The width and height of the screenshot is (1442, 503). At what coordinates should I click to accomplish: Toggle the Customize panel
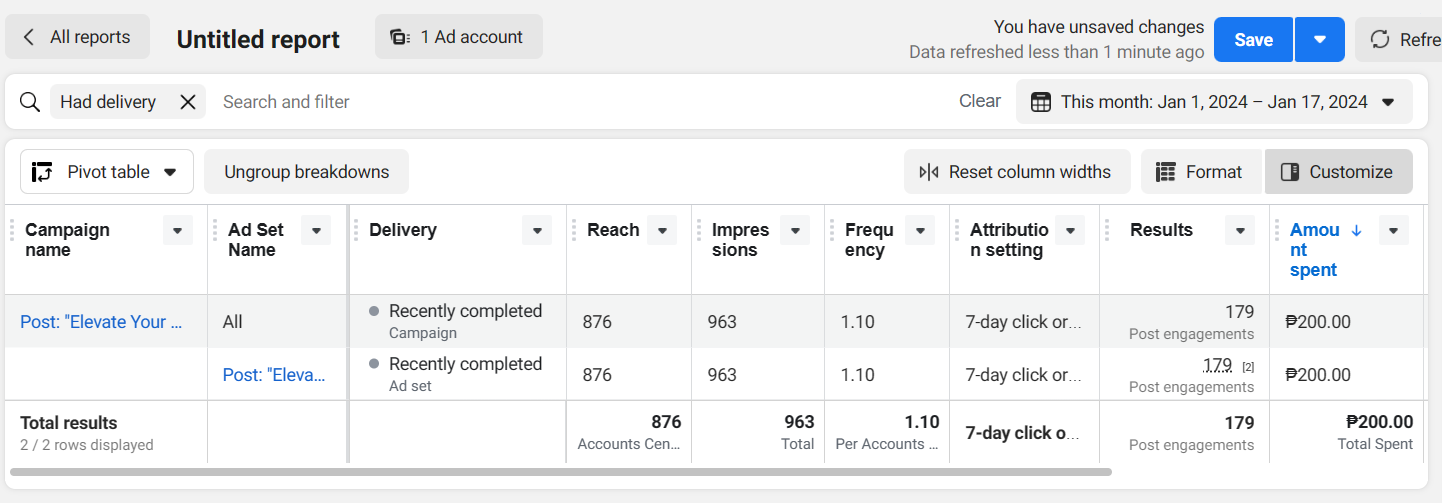(x=1338, y=172)
